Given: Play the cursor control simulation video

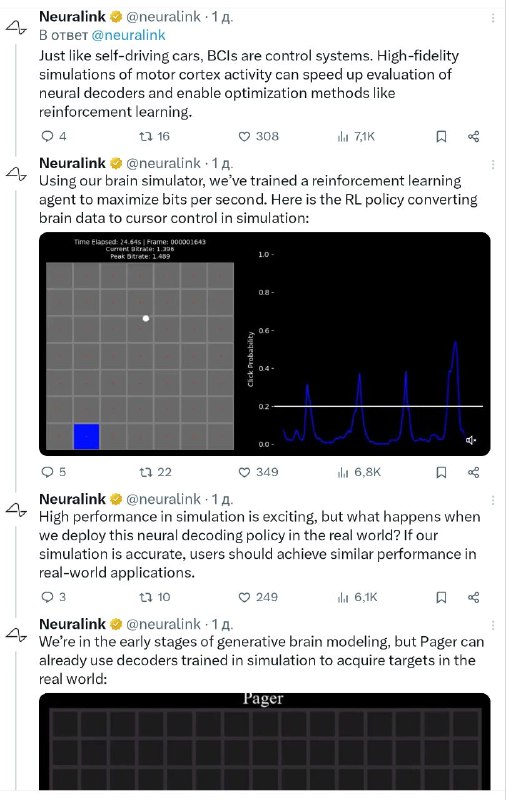Looking at the screenshot, I should 264,344.
